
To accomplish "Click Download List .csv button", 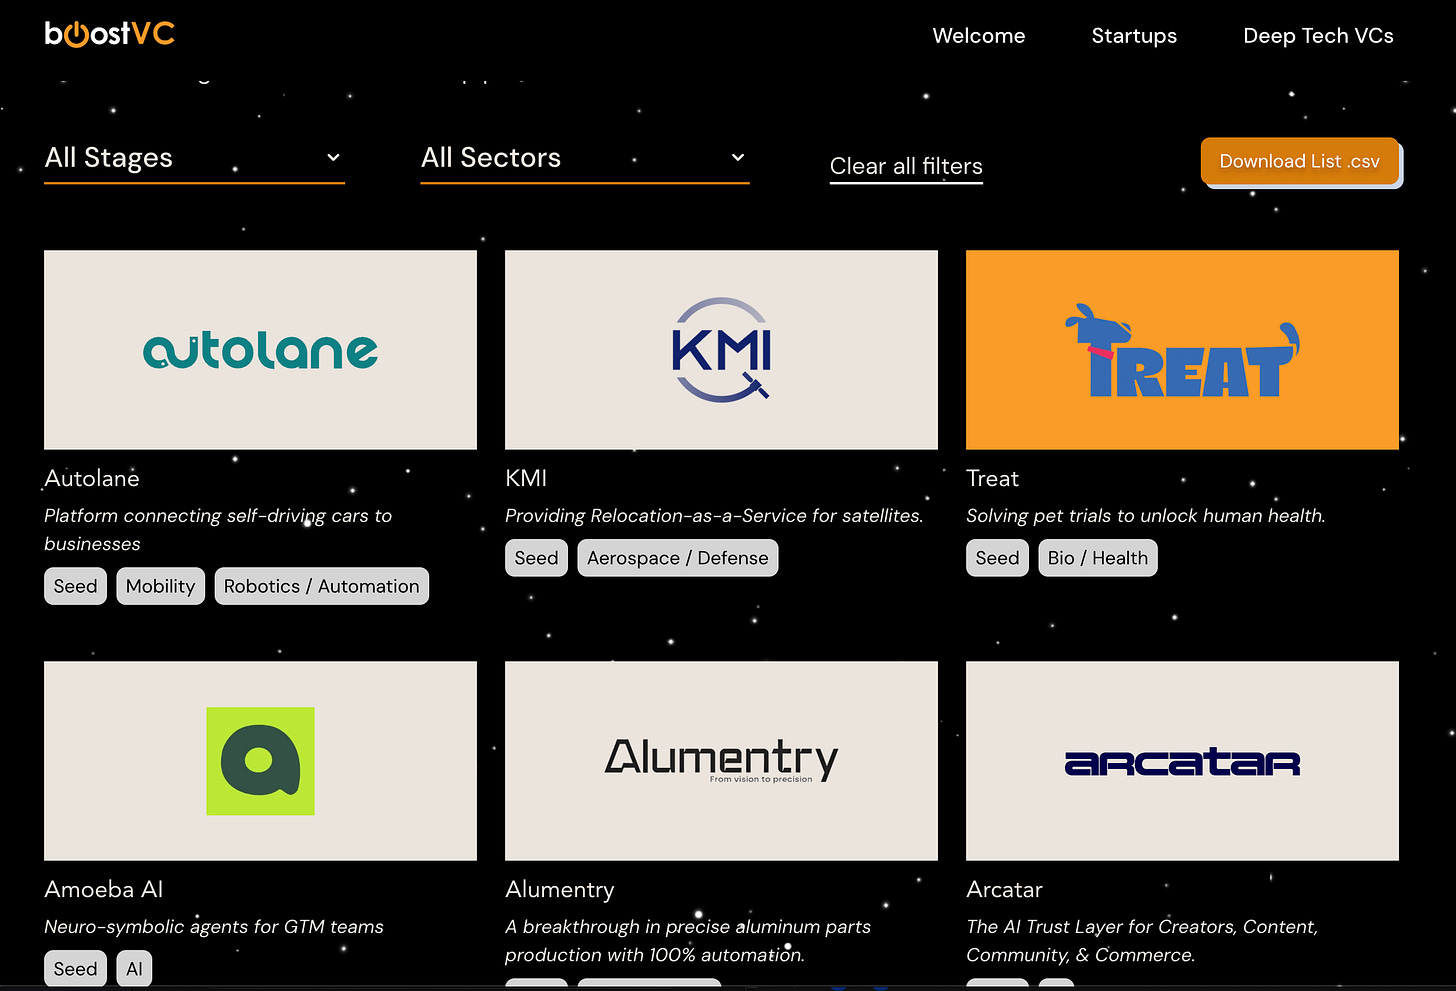I will point(1300,161).
